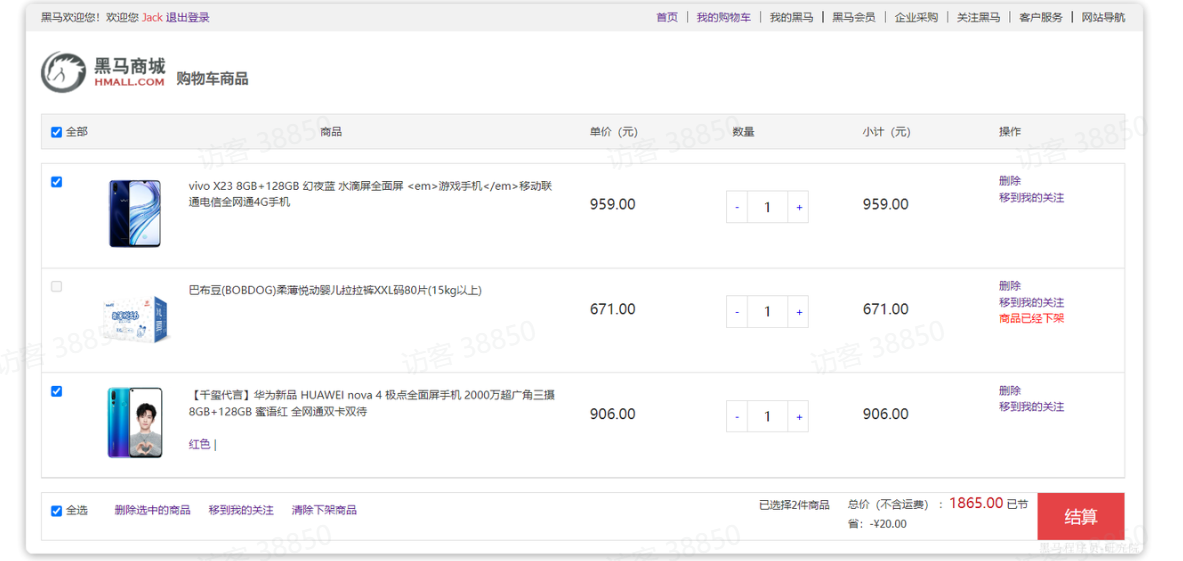Click the 671.00 subtotal value

point(886,309)
